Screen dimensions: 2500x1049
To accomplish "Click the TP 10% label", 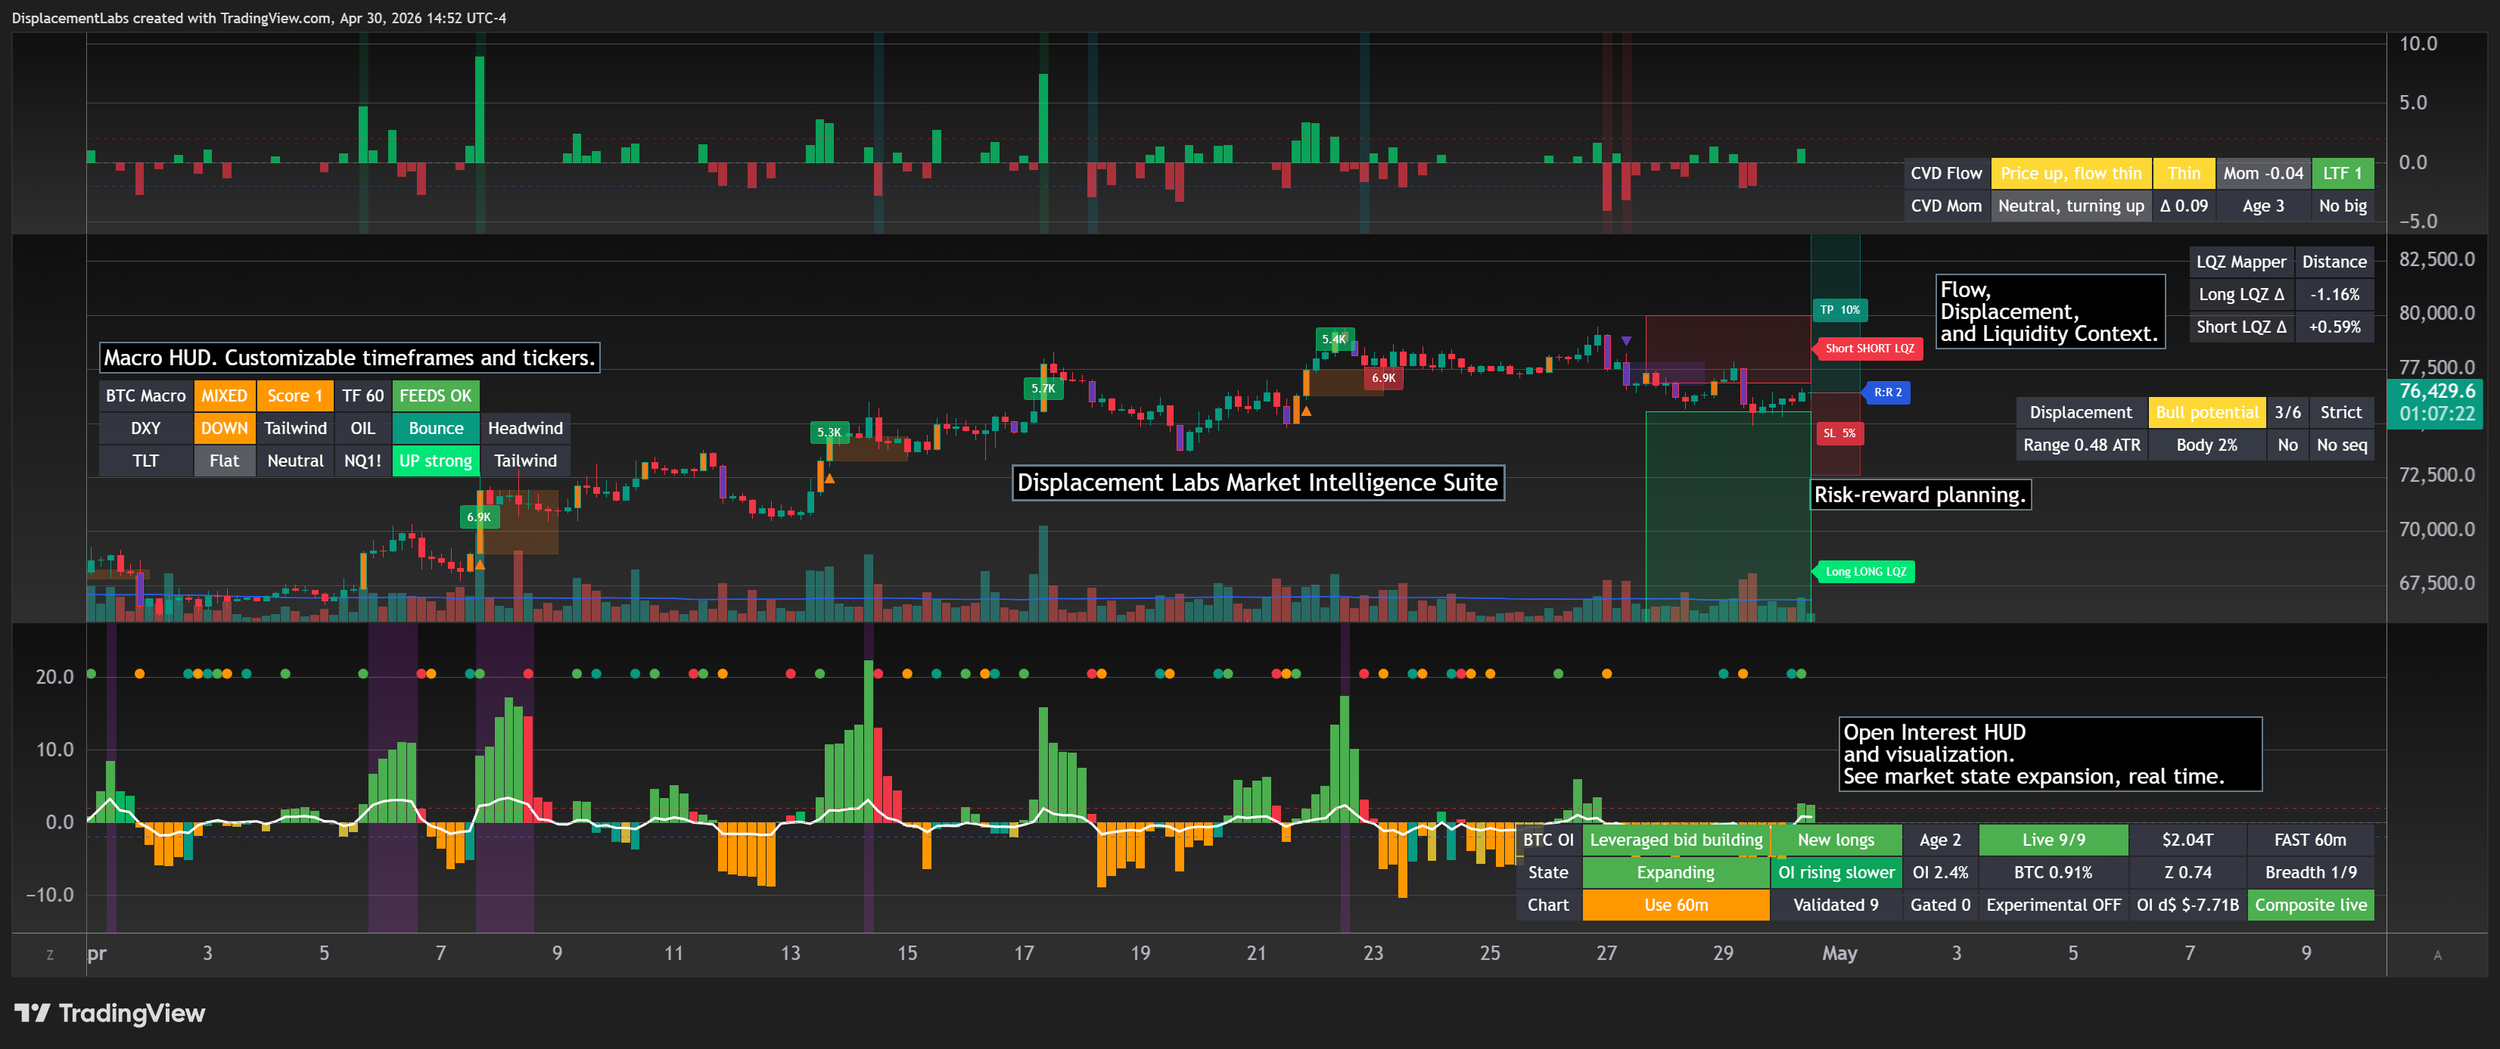I will click(1840, 310).
